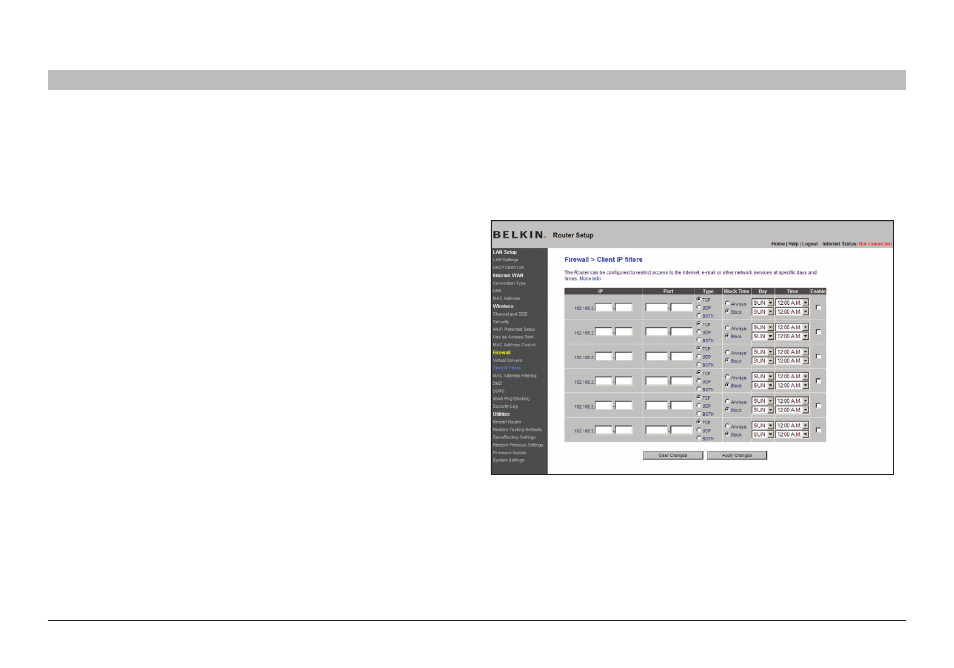Open LAN Settings in the sidebar
The width and height of the screenshot is (954, 668).
505,260
